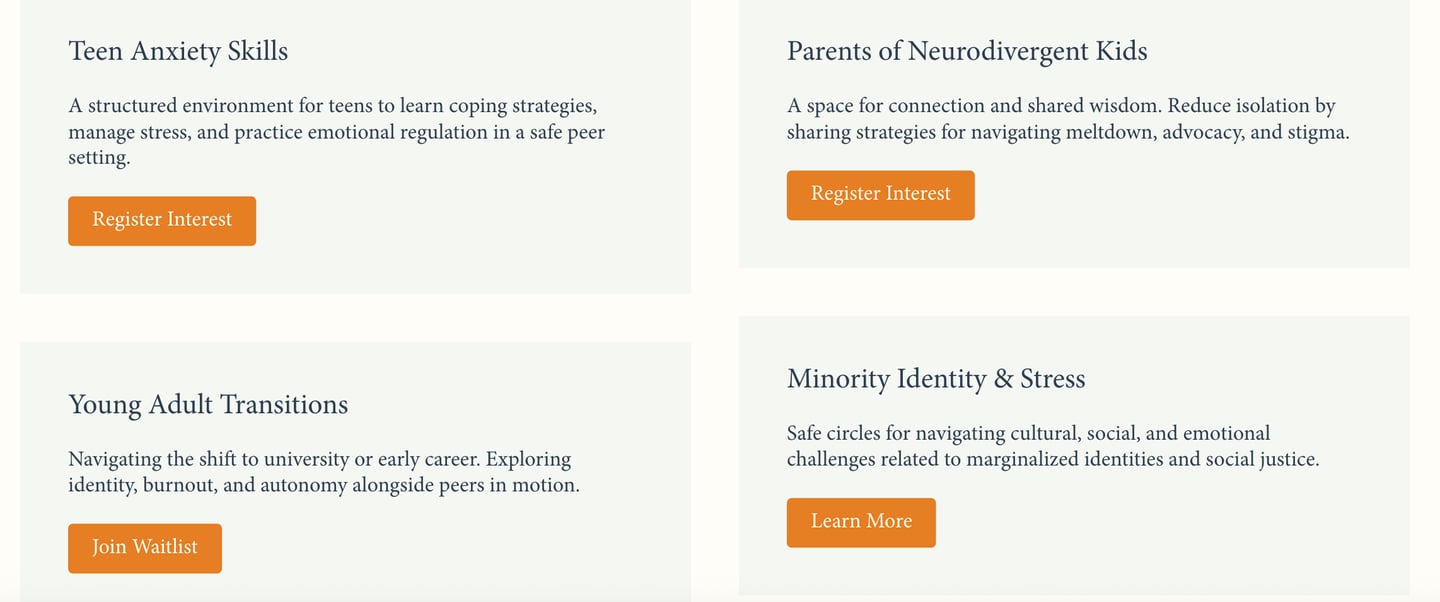Viewport: 1440px width, 602px height.
Task: Click the description about university or early career
Action: point(323,472)
